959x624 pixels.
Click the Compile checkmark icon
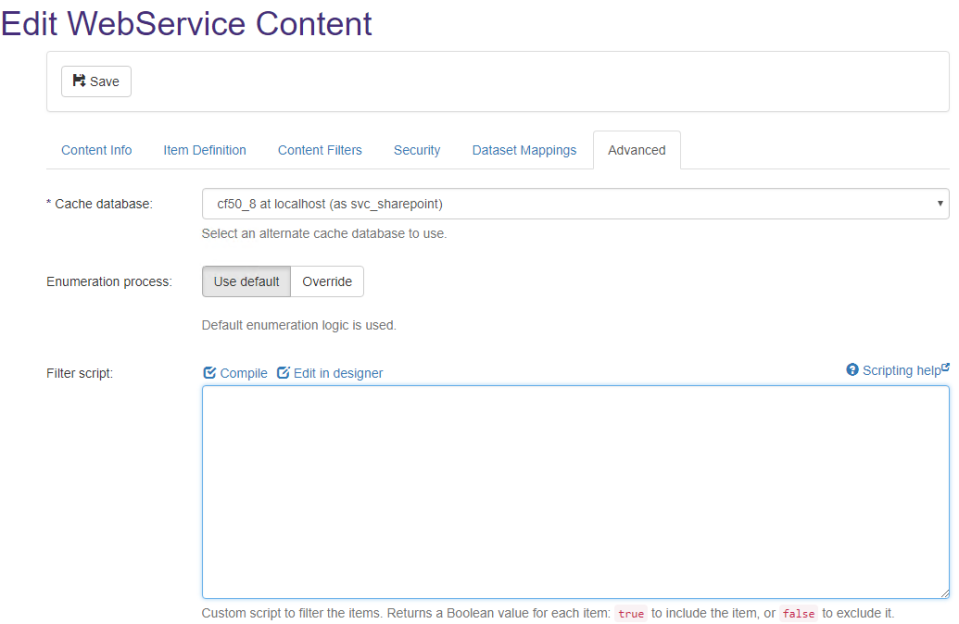click(209, 373)
